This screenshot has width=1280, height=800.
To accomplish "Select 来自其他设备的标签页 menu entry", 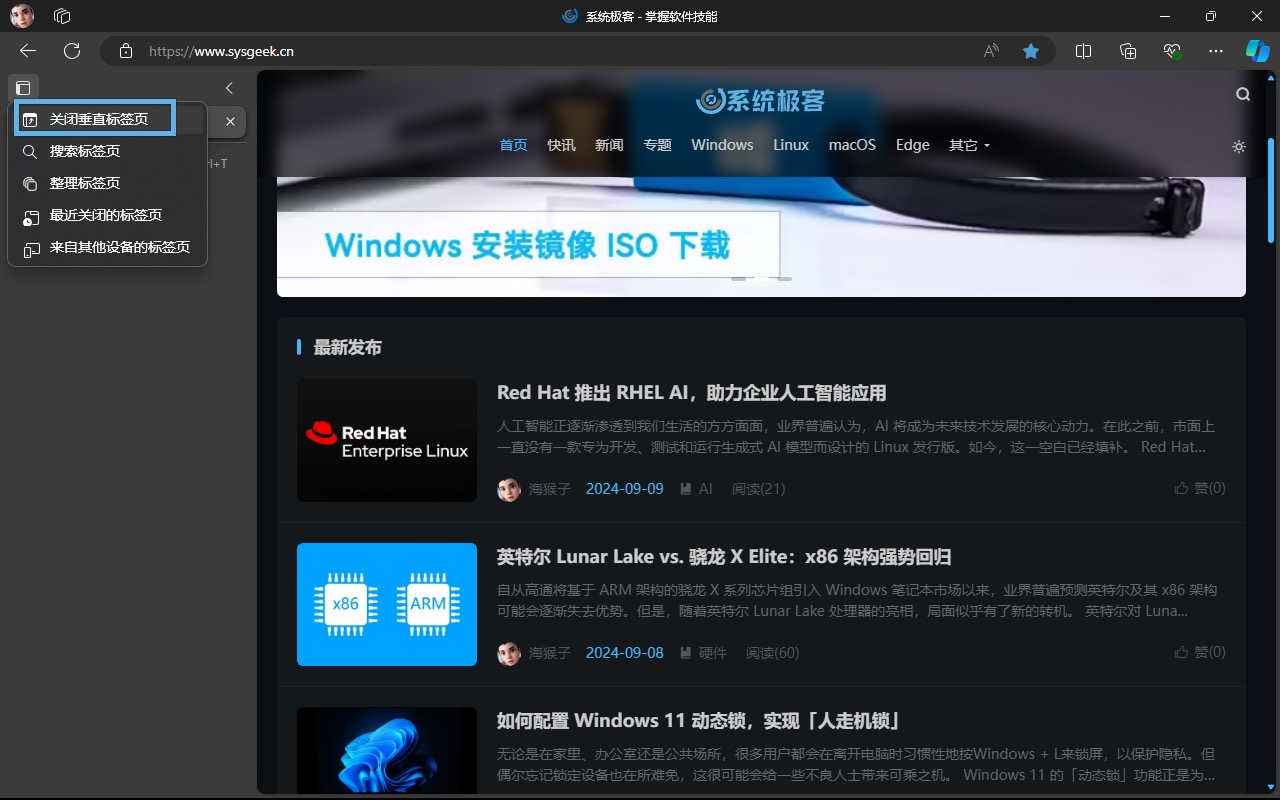I will tap(107, 247).
